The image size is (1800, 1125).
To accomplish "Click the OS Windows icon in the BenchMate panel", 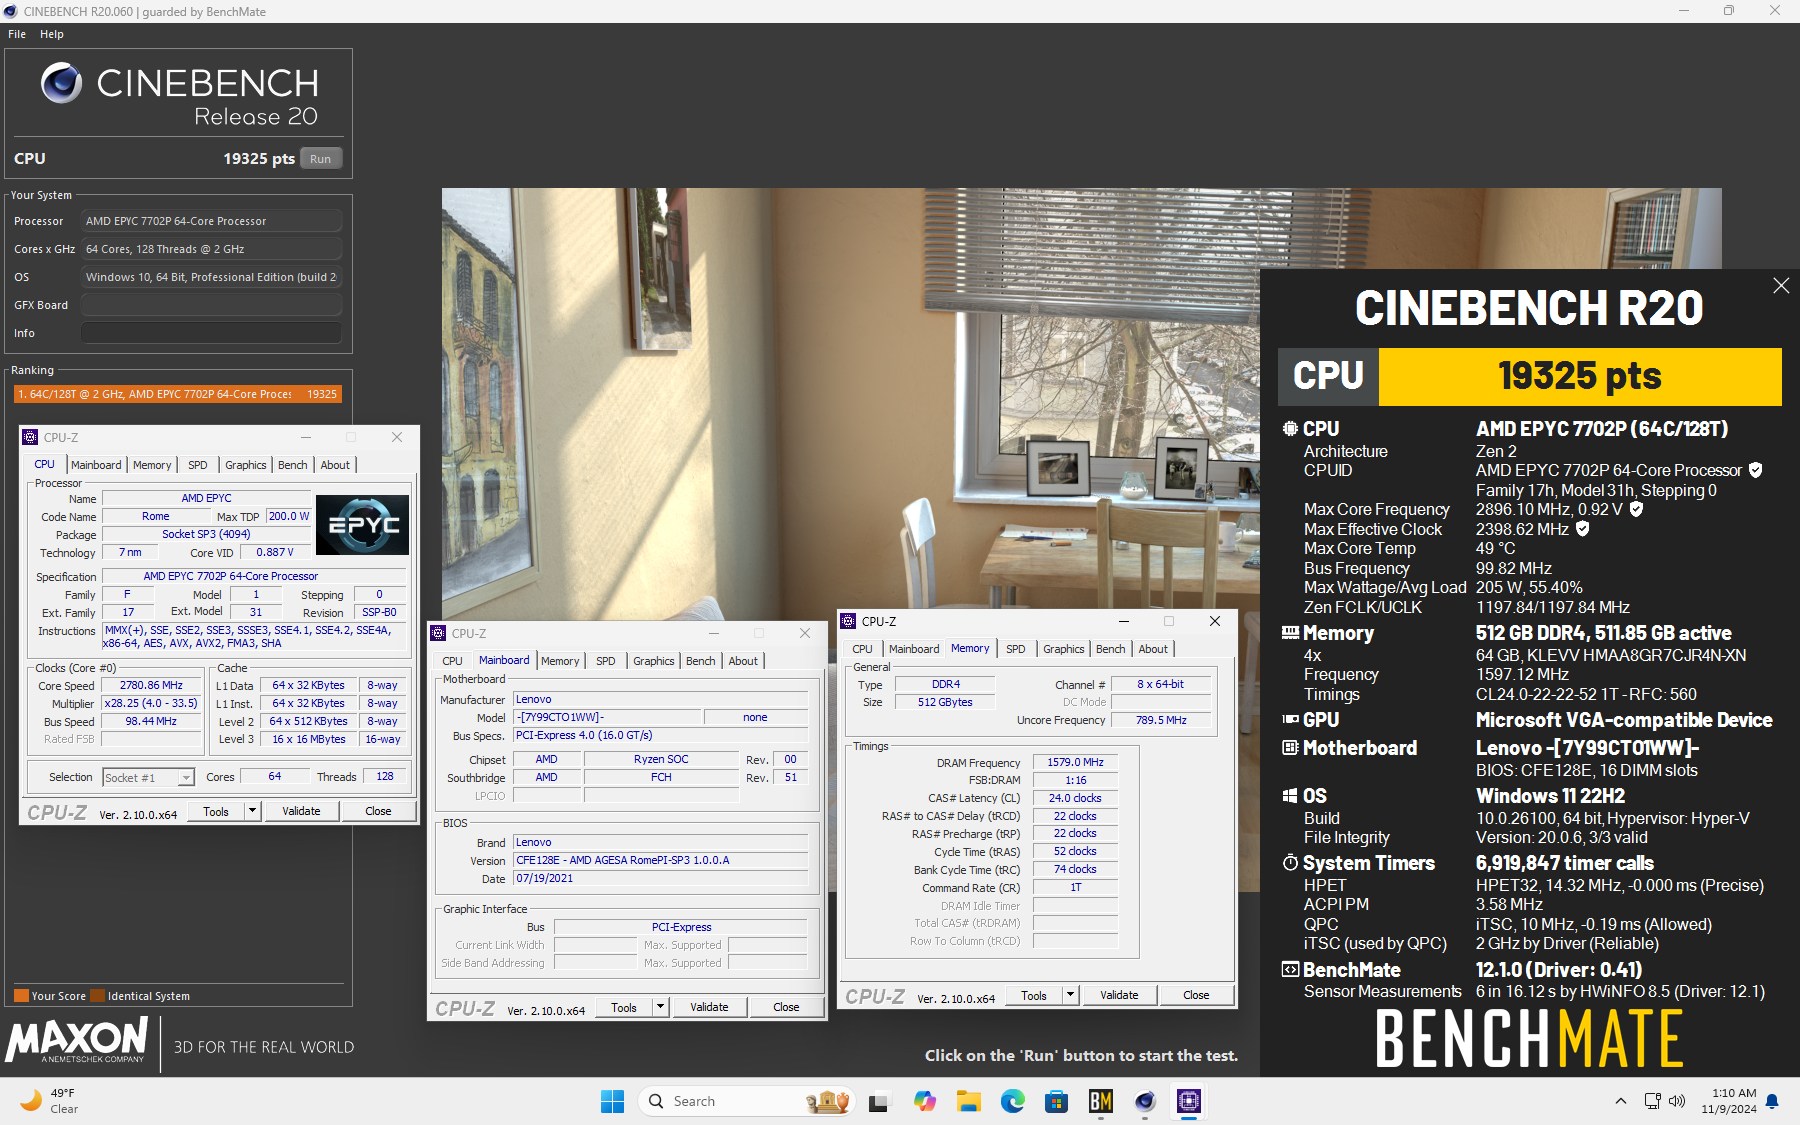I will tap(1290, 796).
